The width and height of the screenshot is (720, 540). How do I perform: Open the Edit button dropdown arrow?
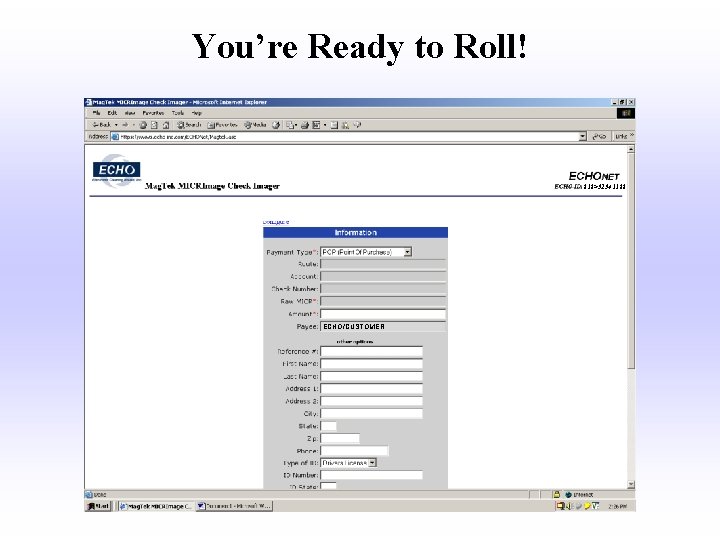325,125
